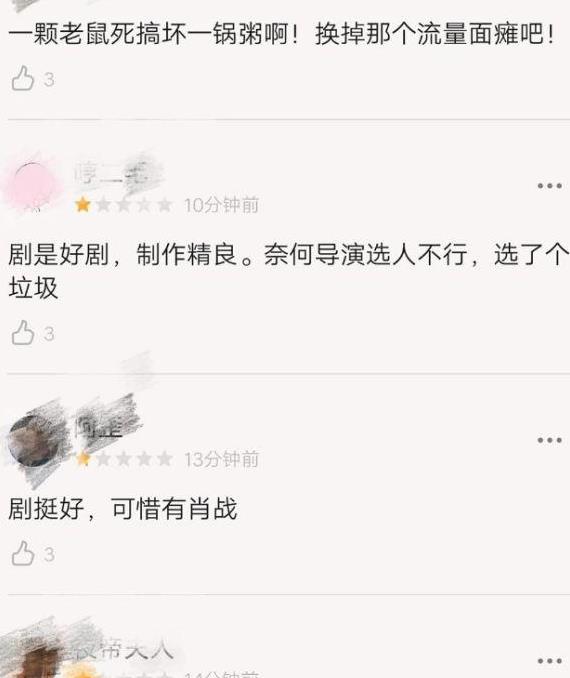570x678 pixels.
Task: Tap thumbs-up under 剧挺好，可惜有肖战
Action: [x=22, y=553]
